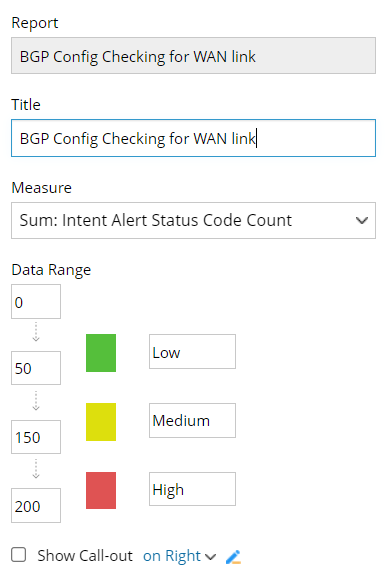Click the Low label text box

pos(193,352)
